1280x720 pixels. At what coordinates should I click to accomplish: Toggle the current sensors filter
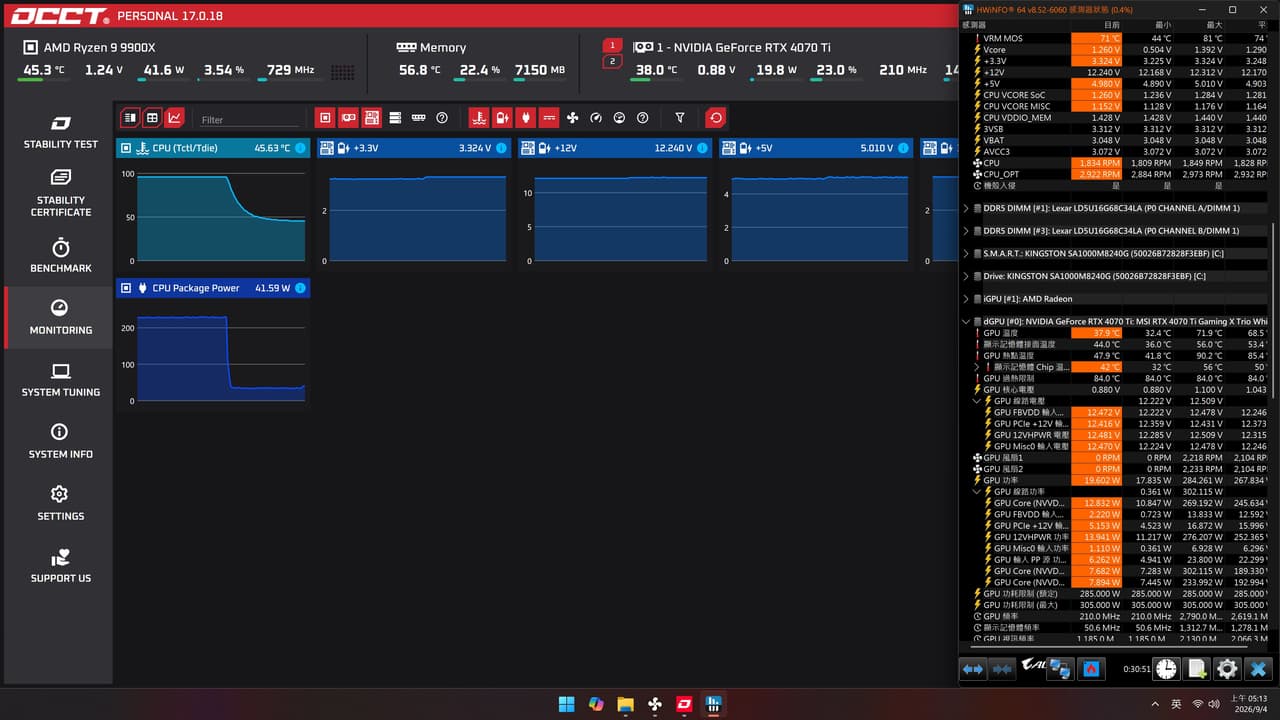pyautogui.click(x=549, y=118)
